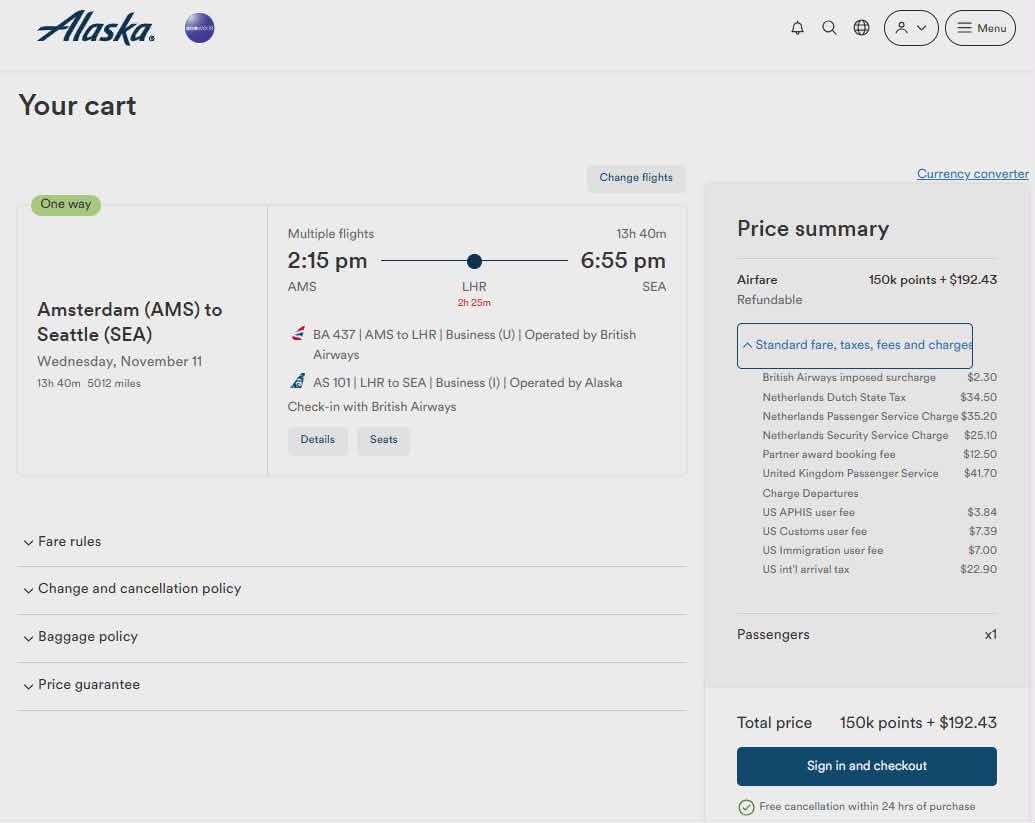Click the oneworld alliance badge
Screen dimensions: 1035x823
199,28
